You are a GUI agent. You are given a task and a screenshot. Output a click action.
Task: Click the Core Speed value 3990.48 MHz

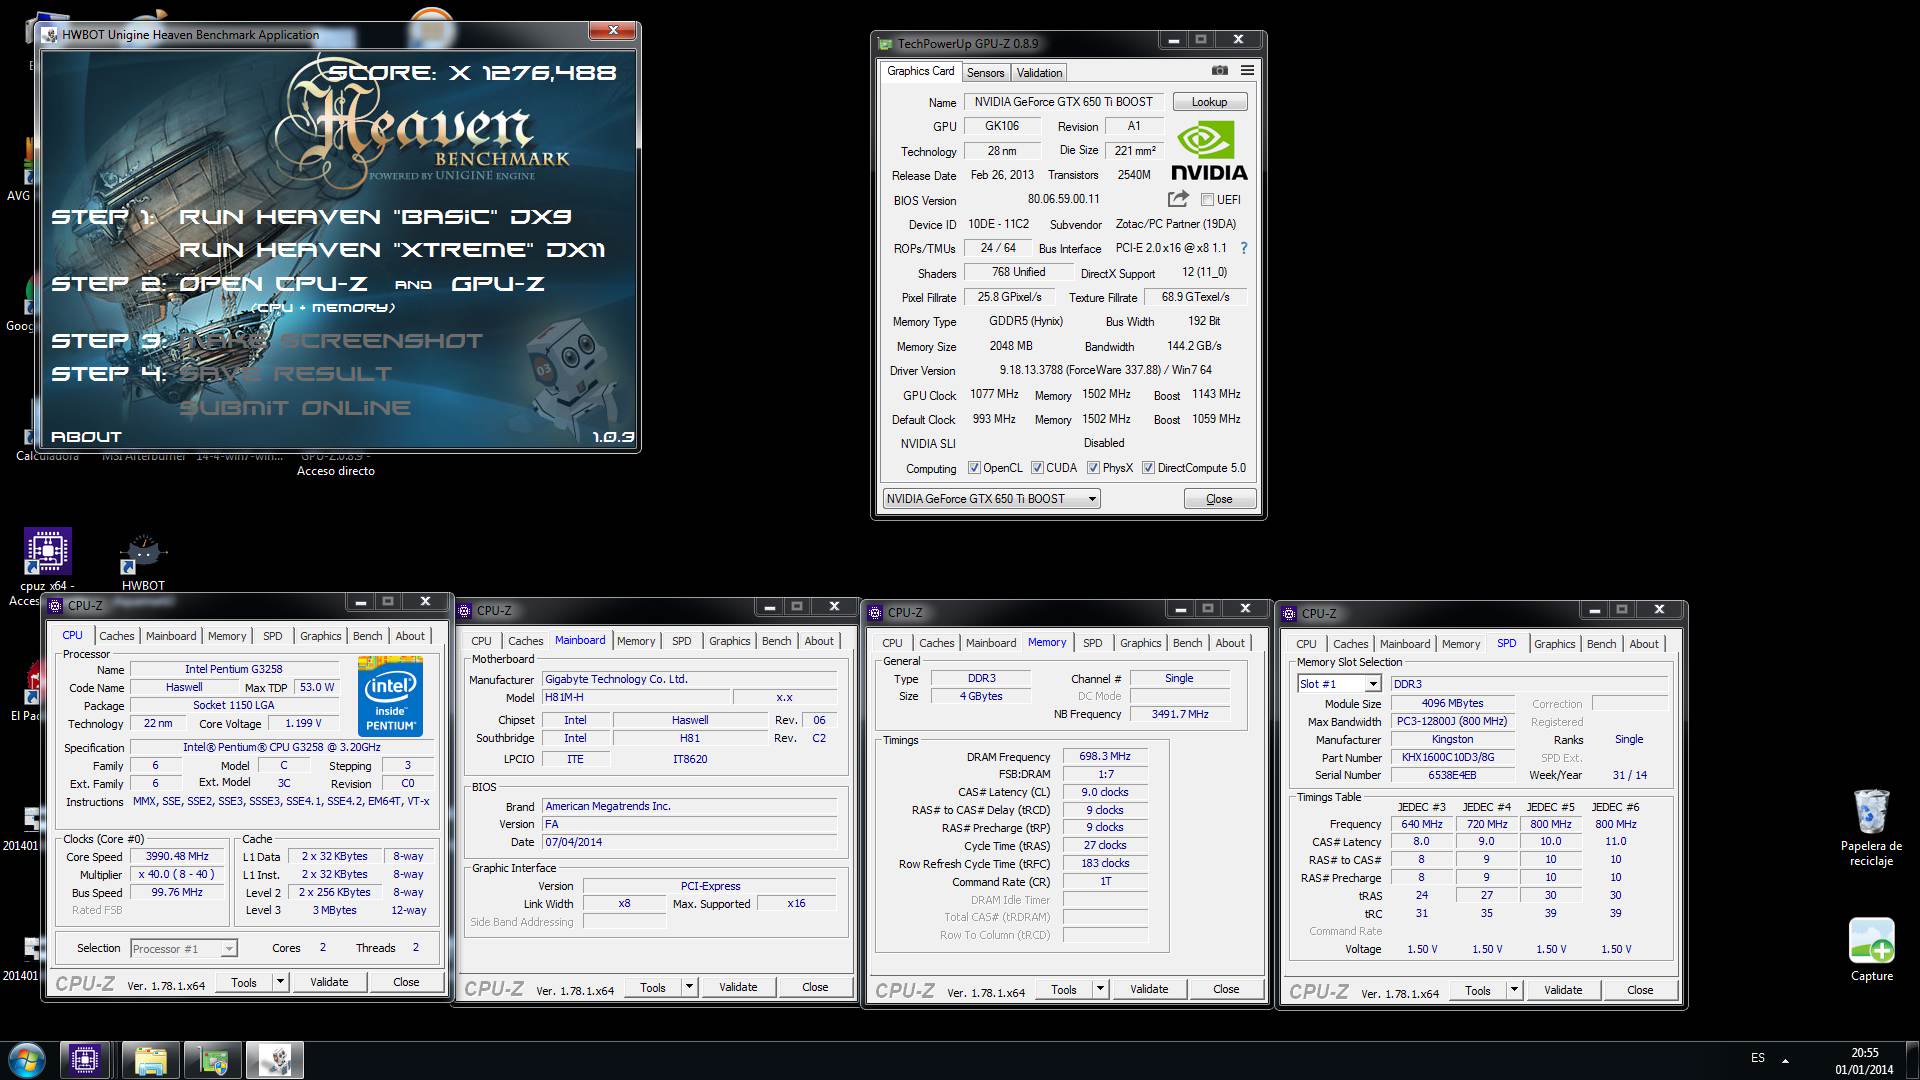pyautogui.click(x=178, y=857)
